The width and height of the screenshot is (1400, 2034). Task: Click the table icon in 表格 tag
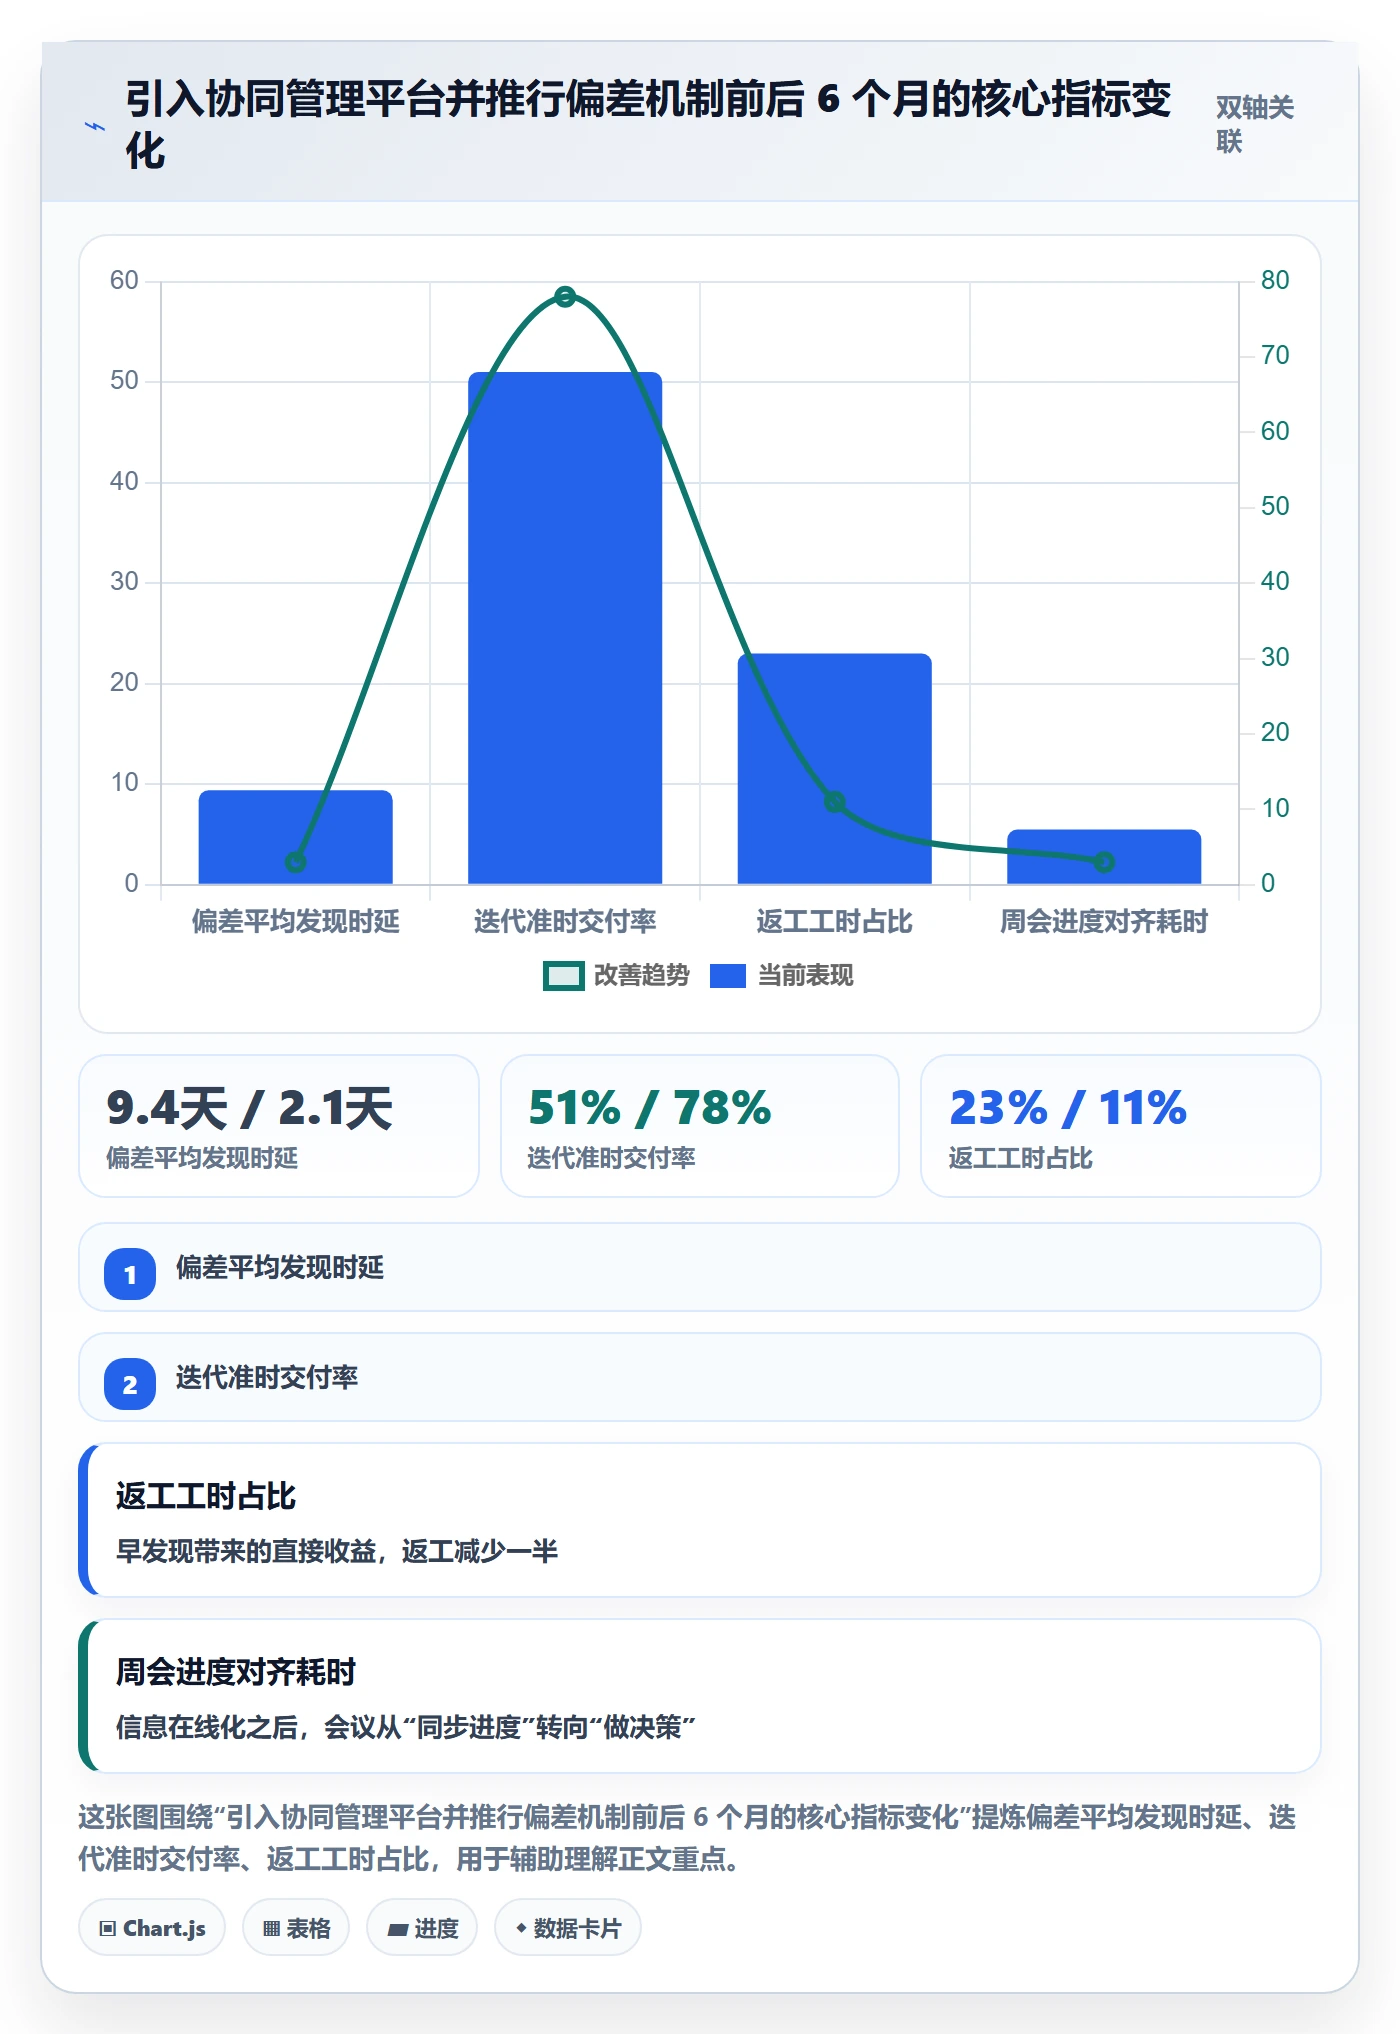pos(271,1928)
